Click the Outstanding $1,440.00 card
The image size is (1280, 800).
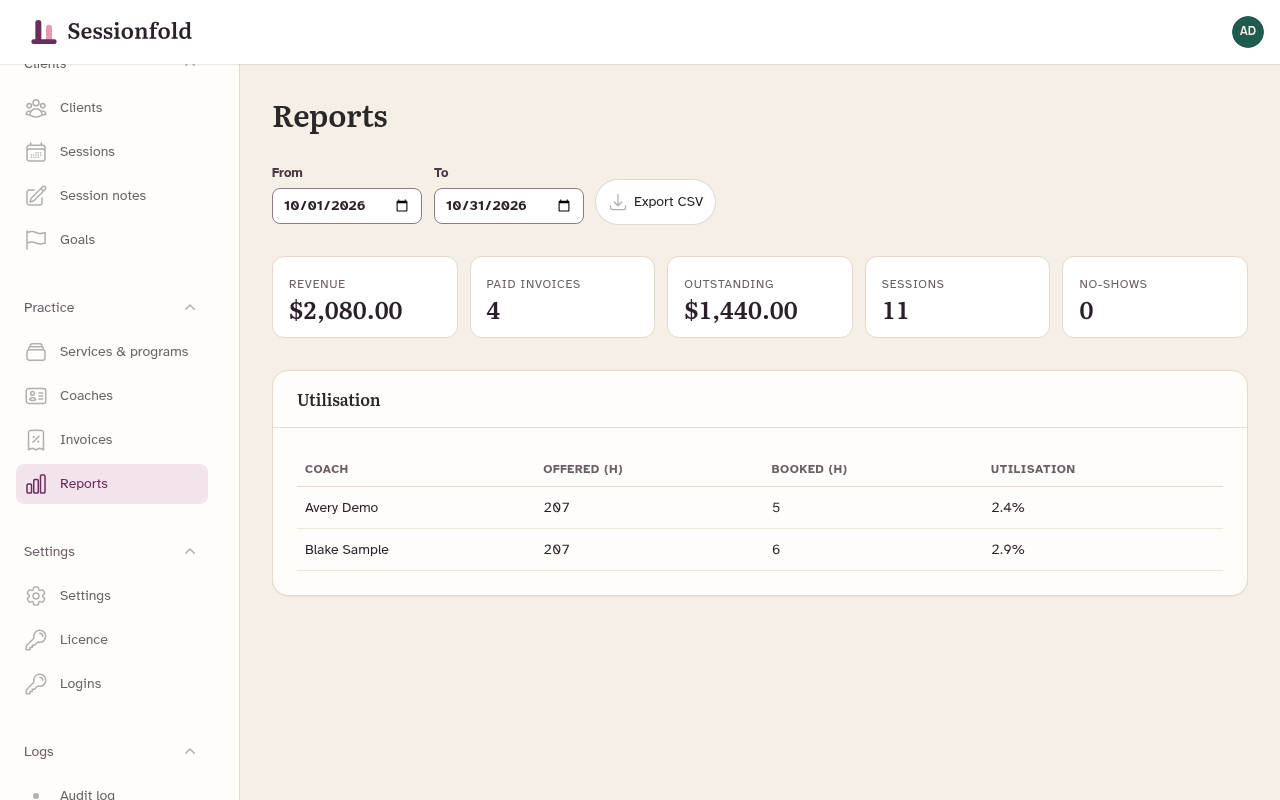760,297
